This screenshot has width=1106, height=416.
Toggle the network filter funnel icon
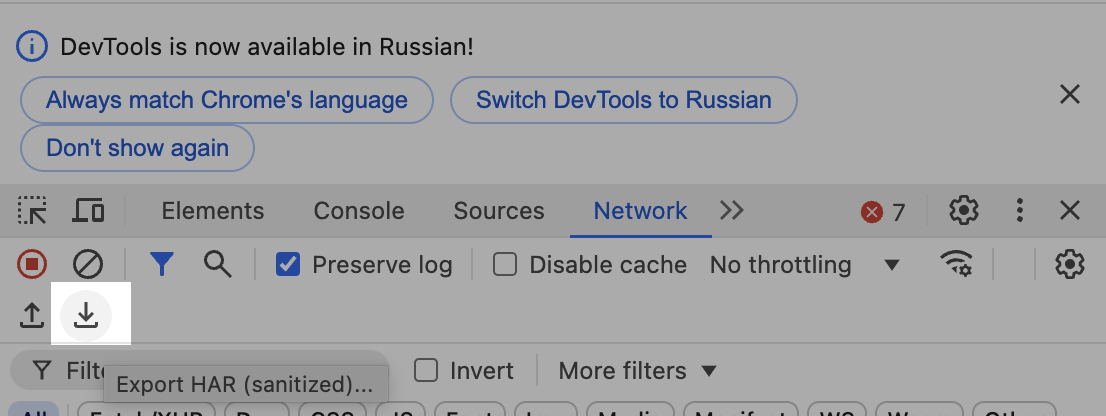tap(162, 264)
